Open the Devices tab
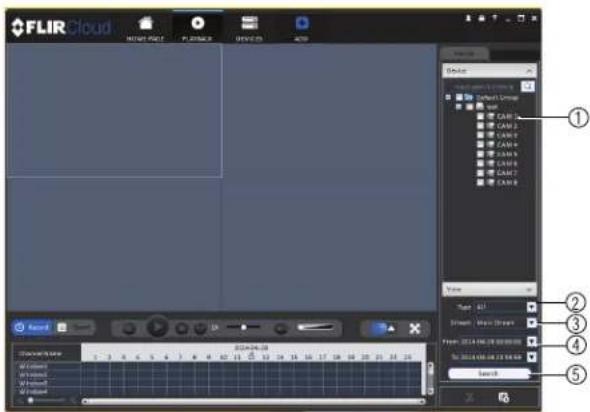 click(x=249, y=28)
